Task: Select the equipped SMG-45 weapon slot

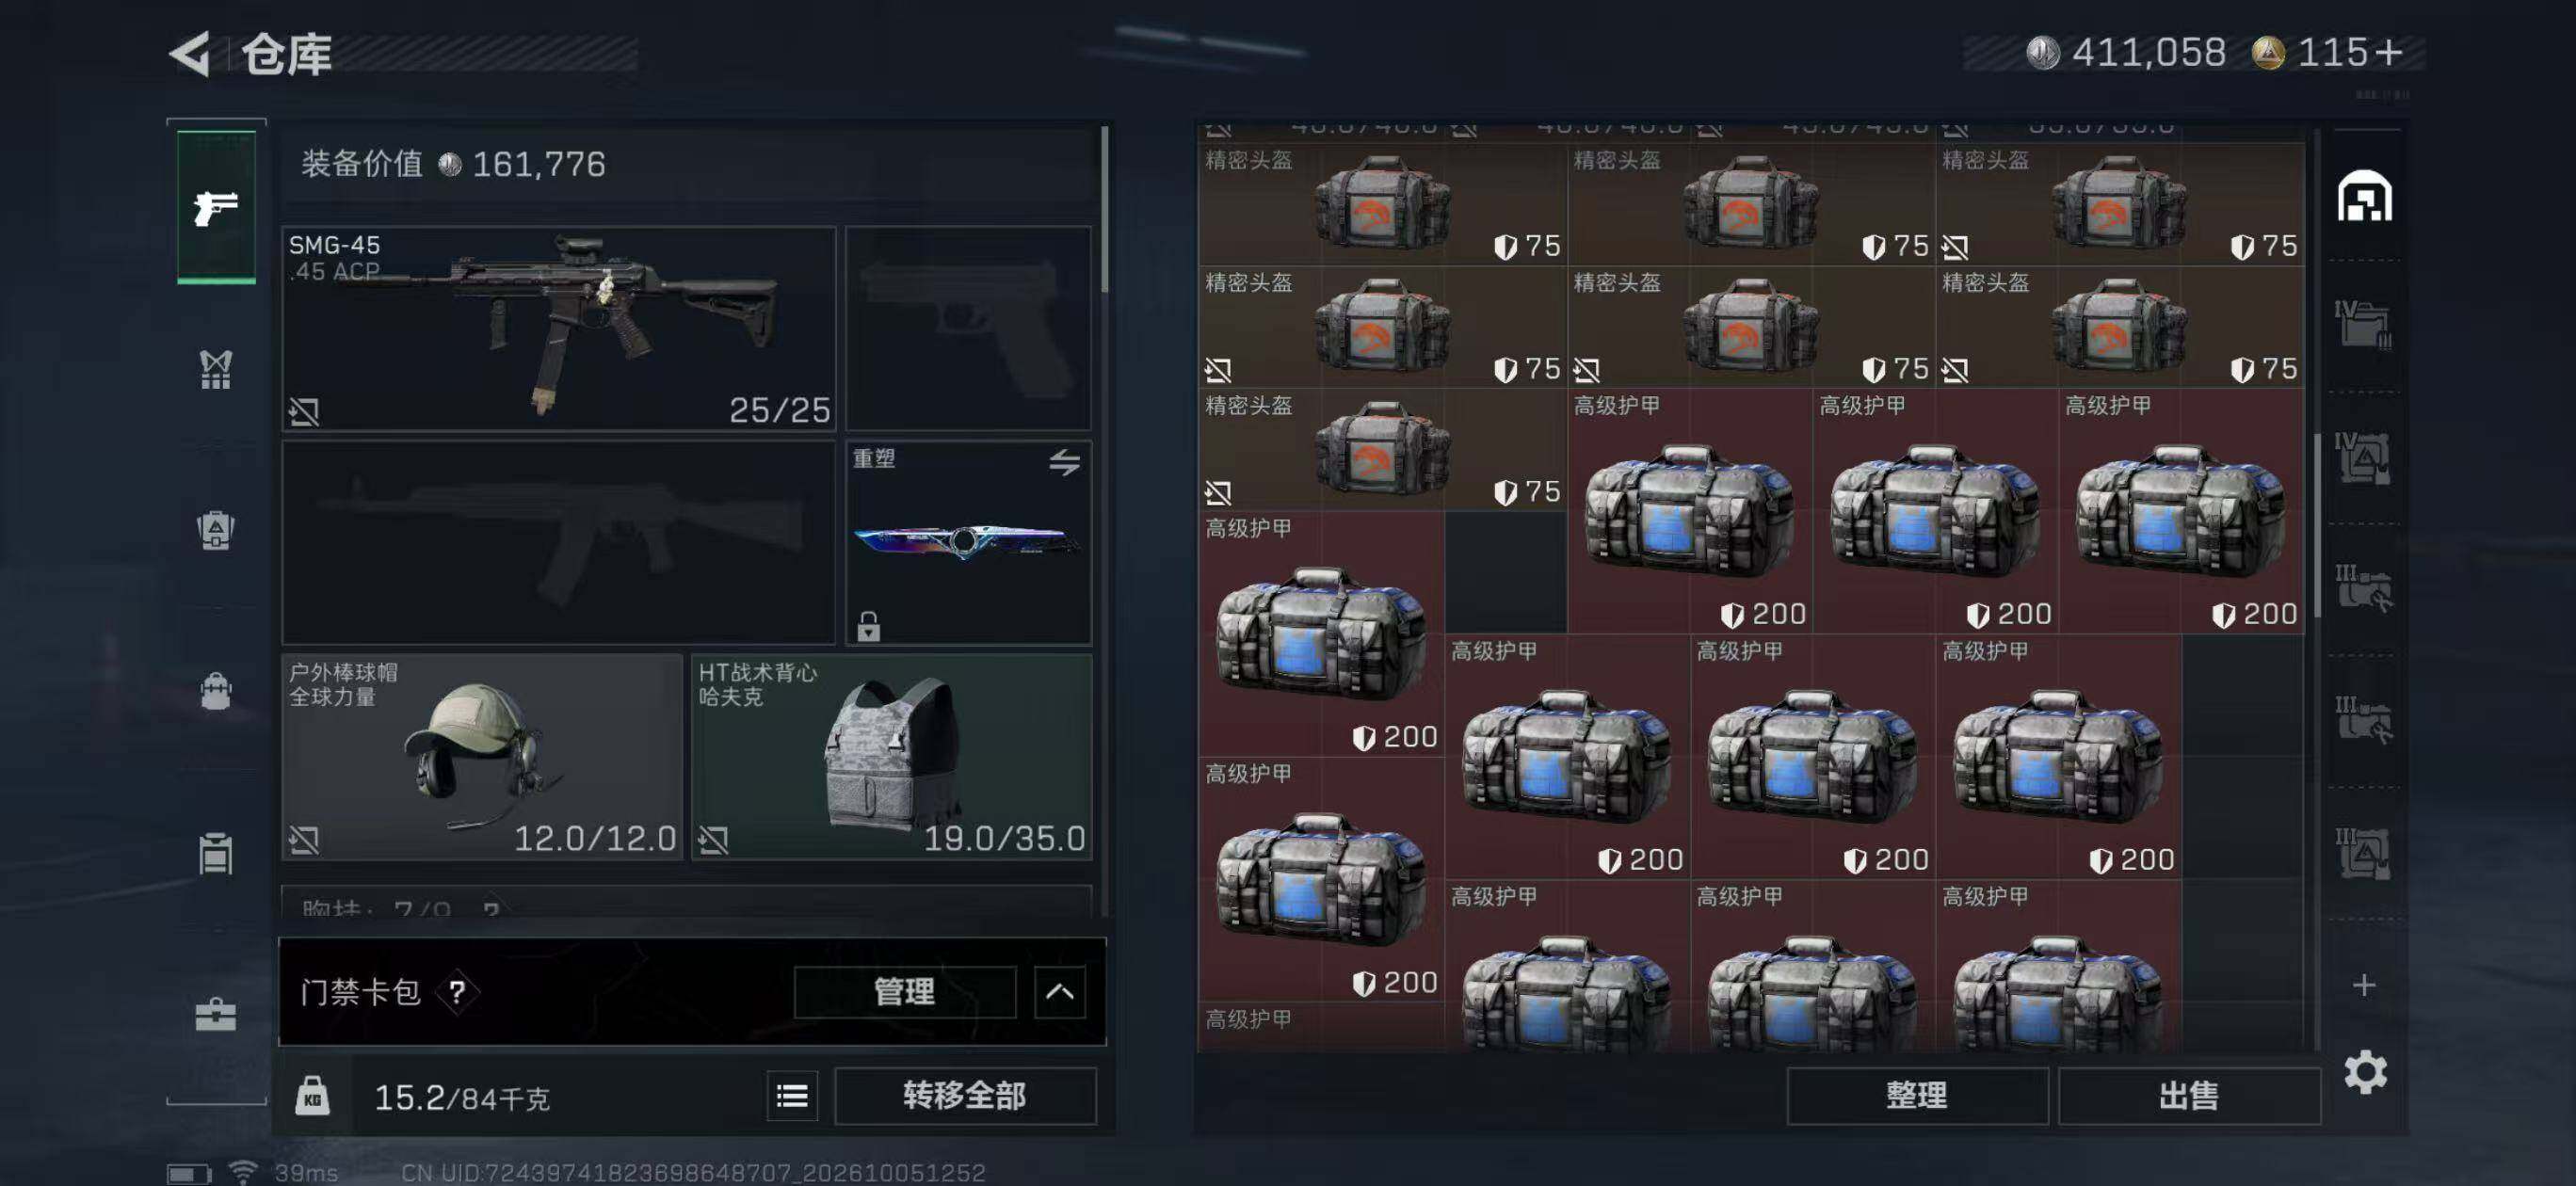Action: coord(559,329)
